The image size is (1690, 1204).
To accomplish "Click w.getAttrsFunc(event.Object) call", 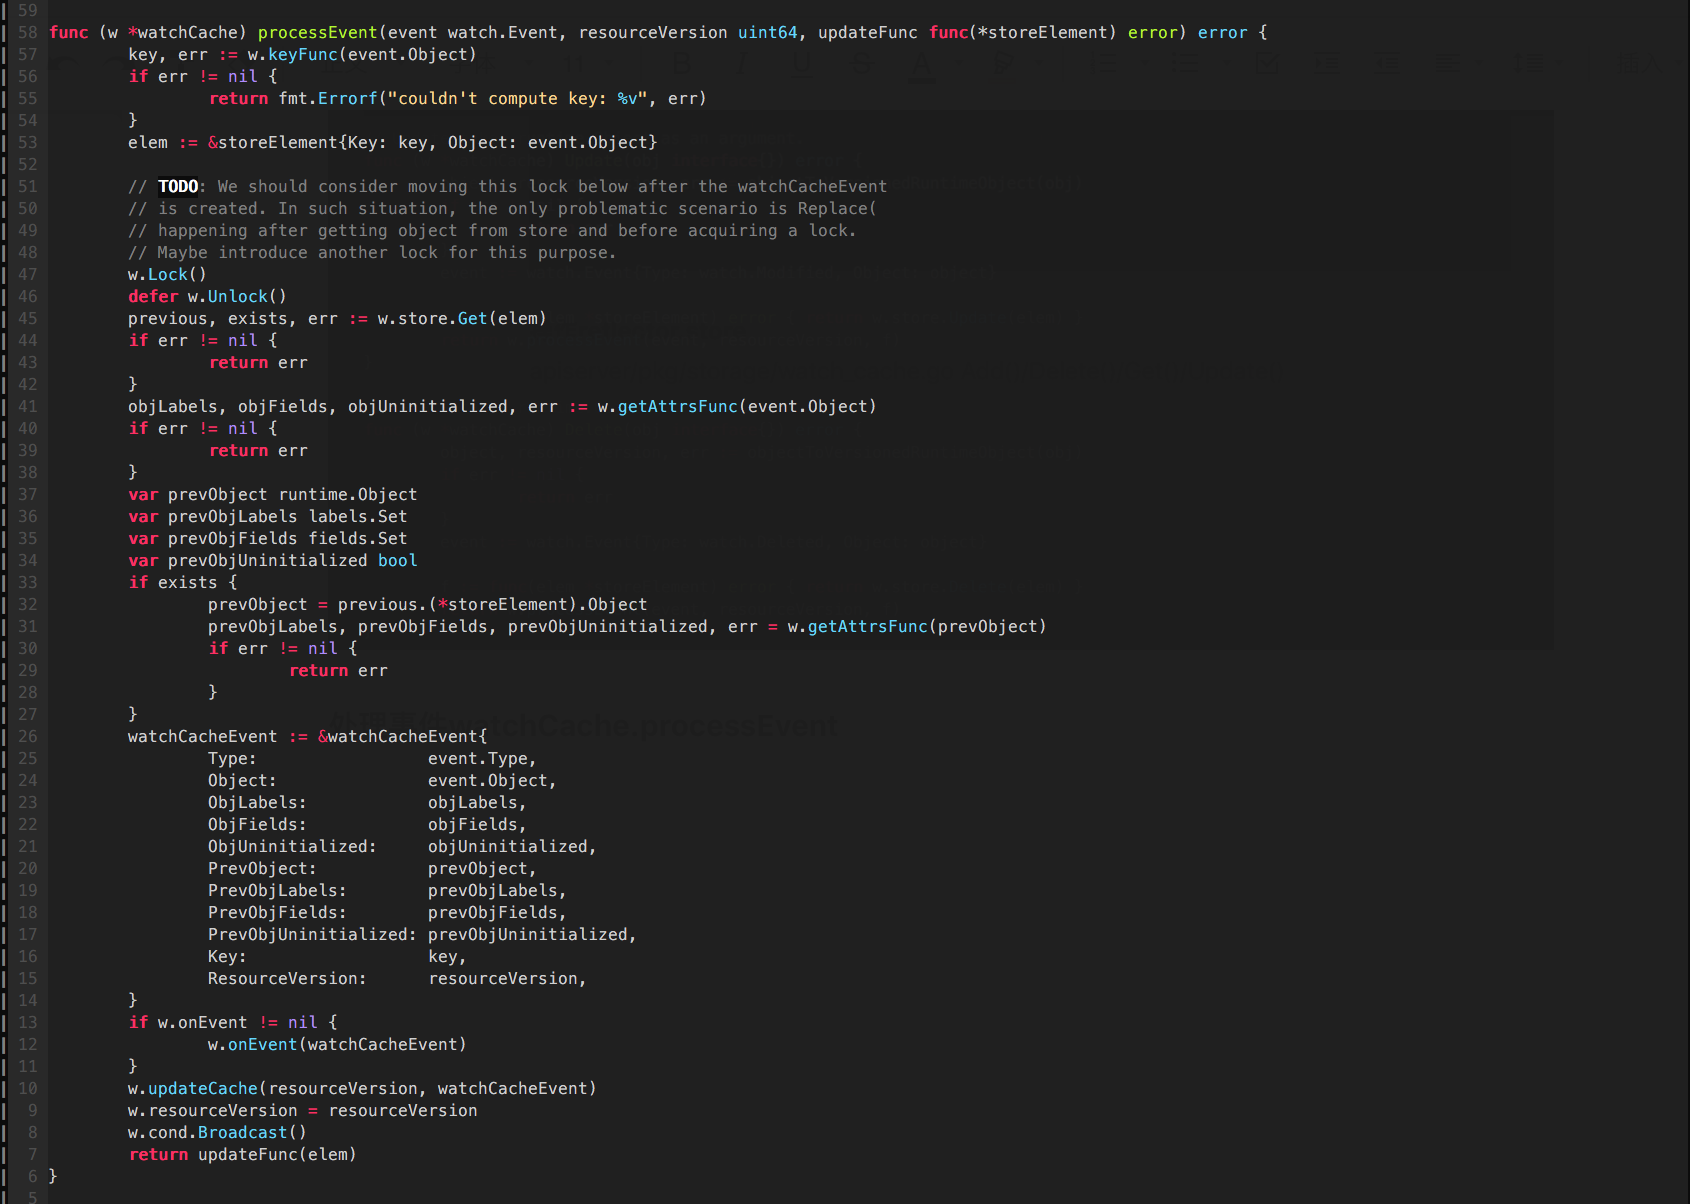I will pos(737,407).
